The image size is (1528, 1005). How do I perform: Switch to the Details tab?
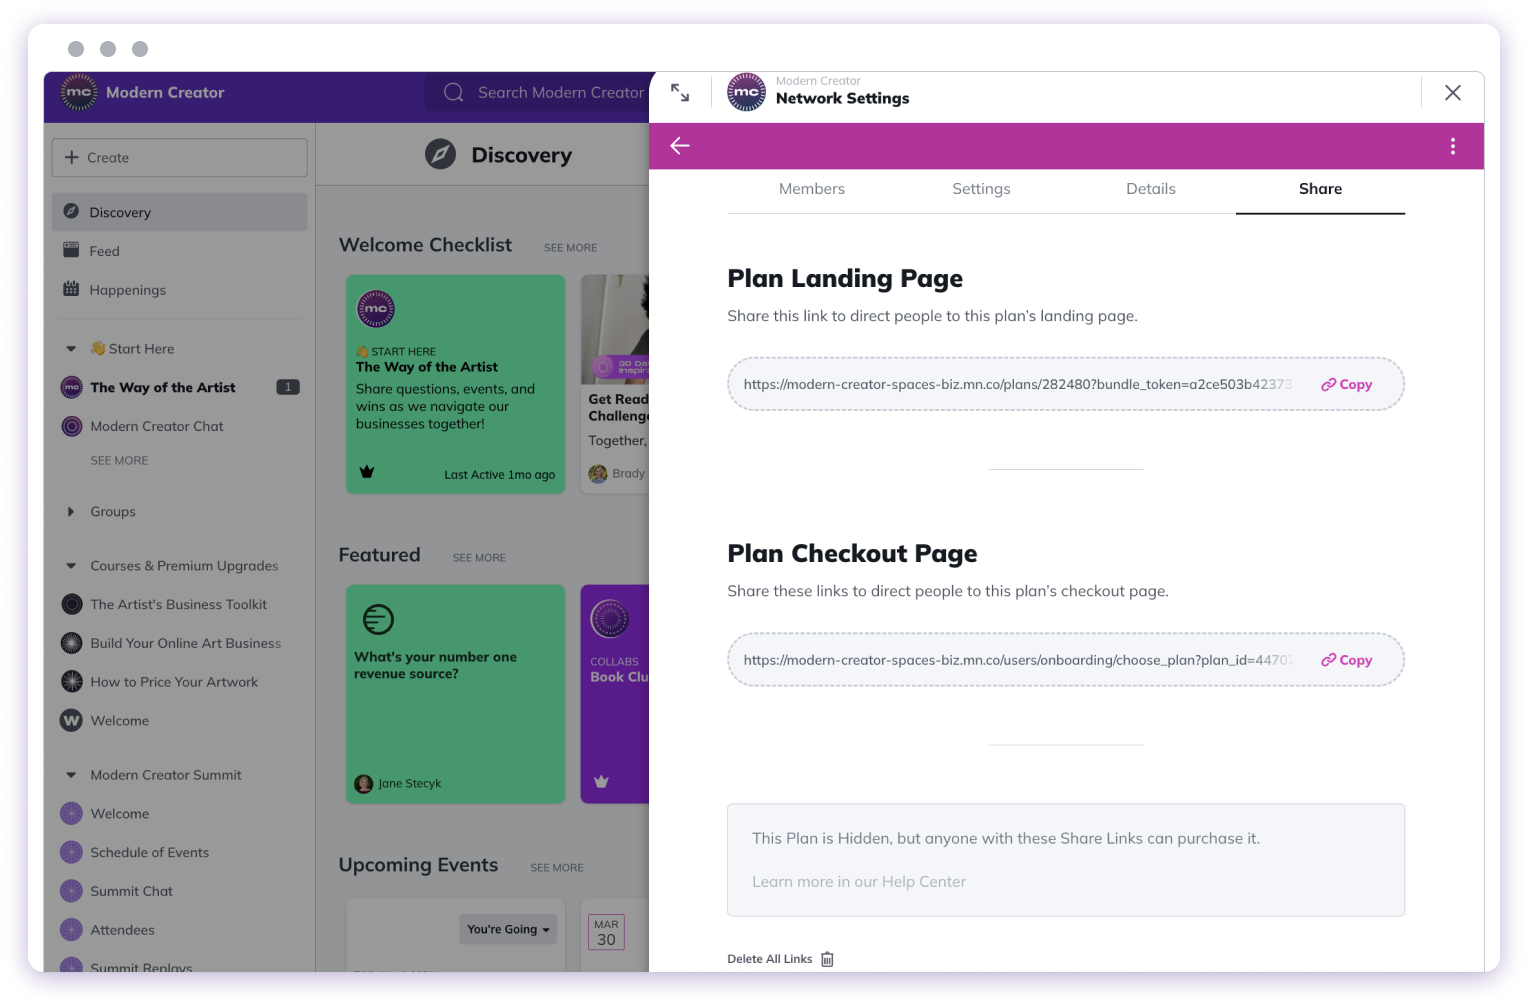1151,189
